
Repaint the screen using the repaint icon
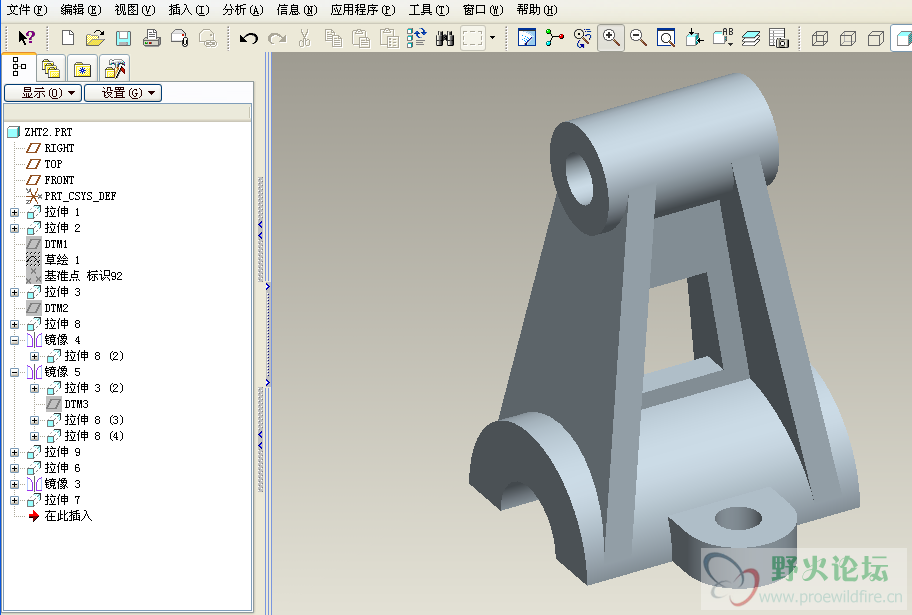526,38
